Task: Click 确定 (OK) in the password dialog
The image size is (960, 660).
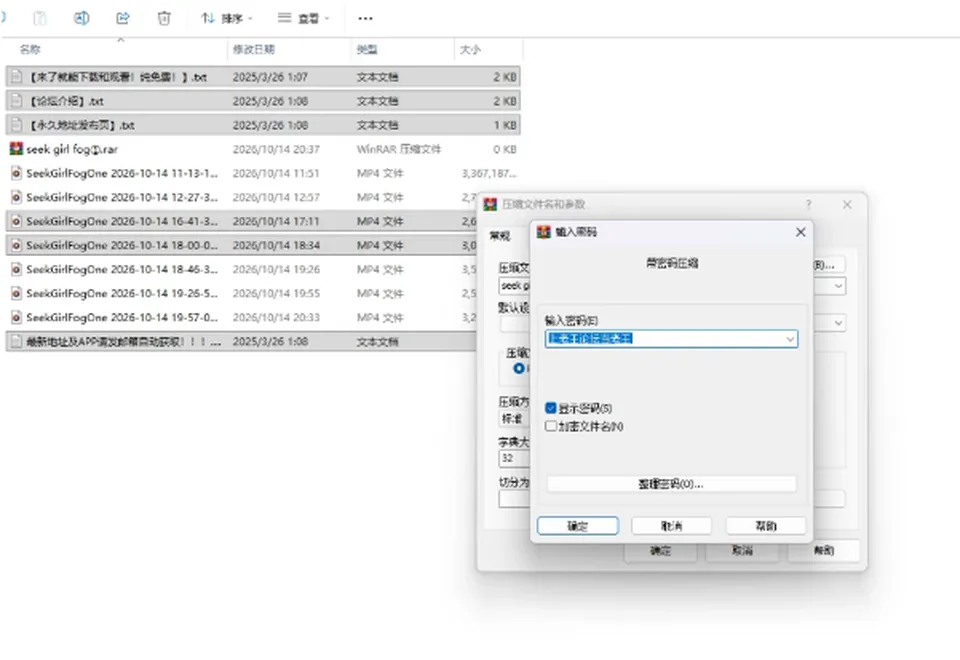Action: 578,526
